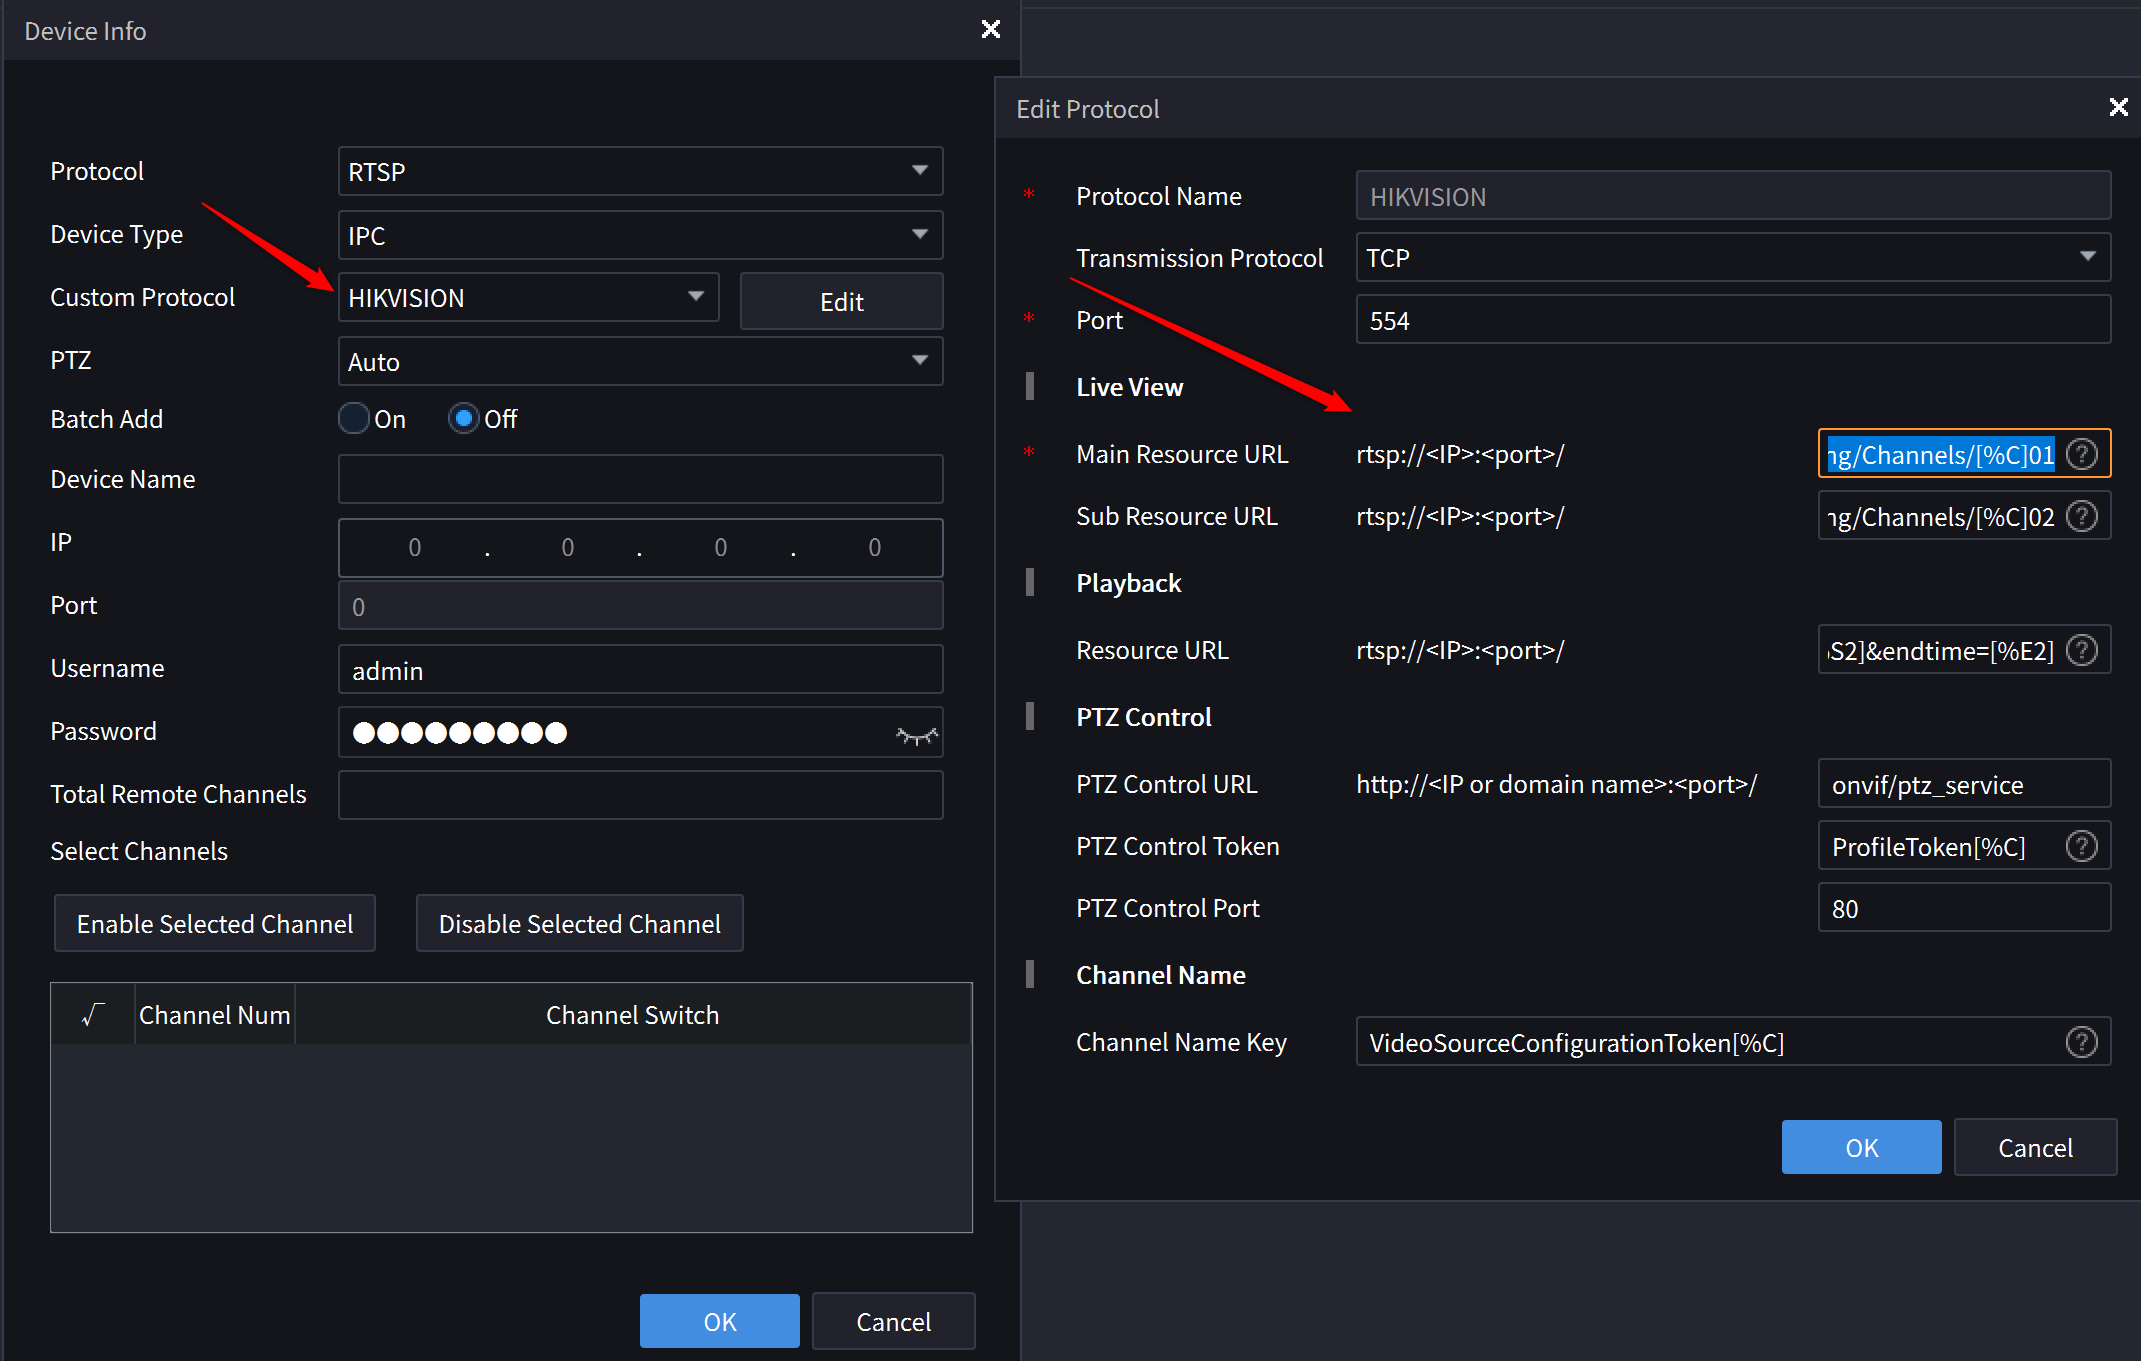The height and width of the screenshot is (1361, 2141).
Task: Open the Protocol dropdown showing RTSP
Action: 919,171
